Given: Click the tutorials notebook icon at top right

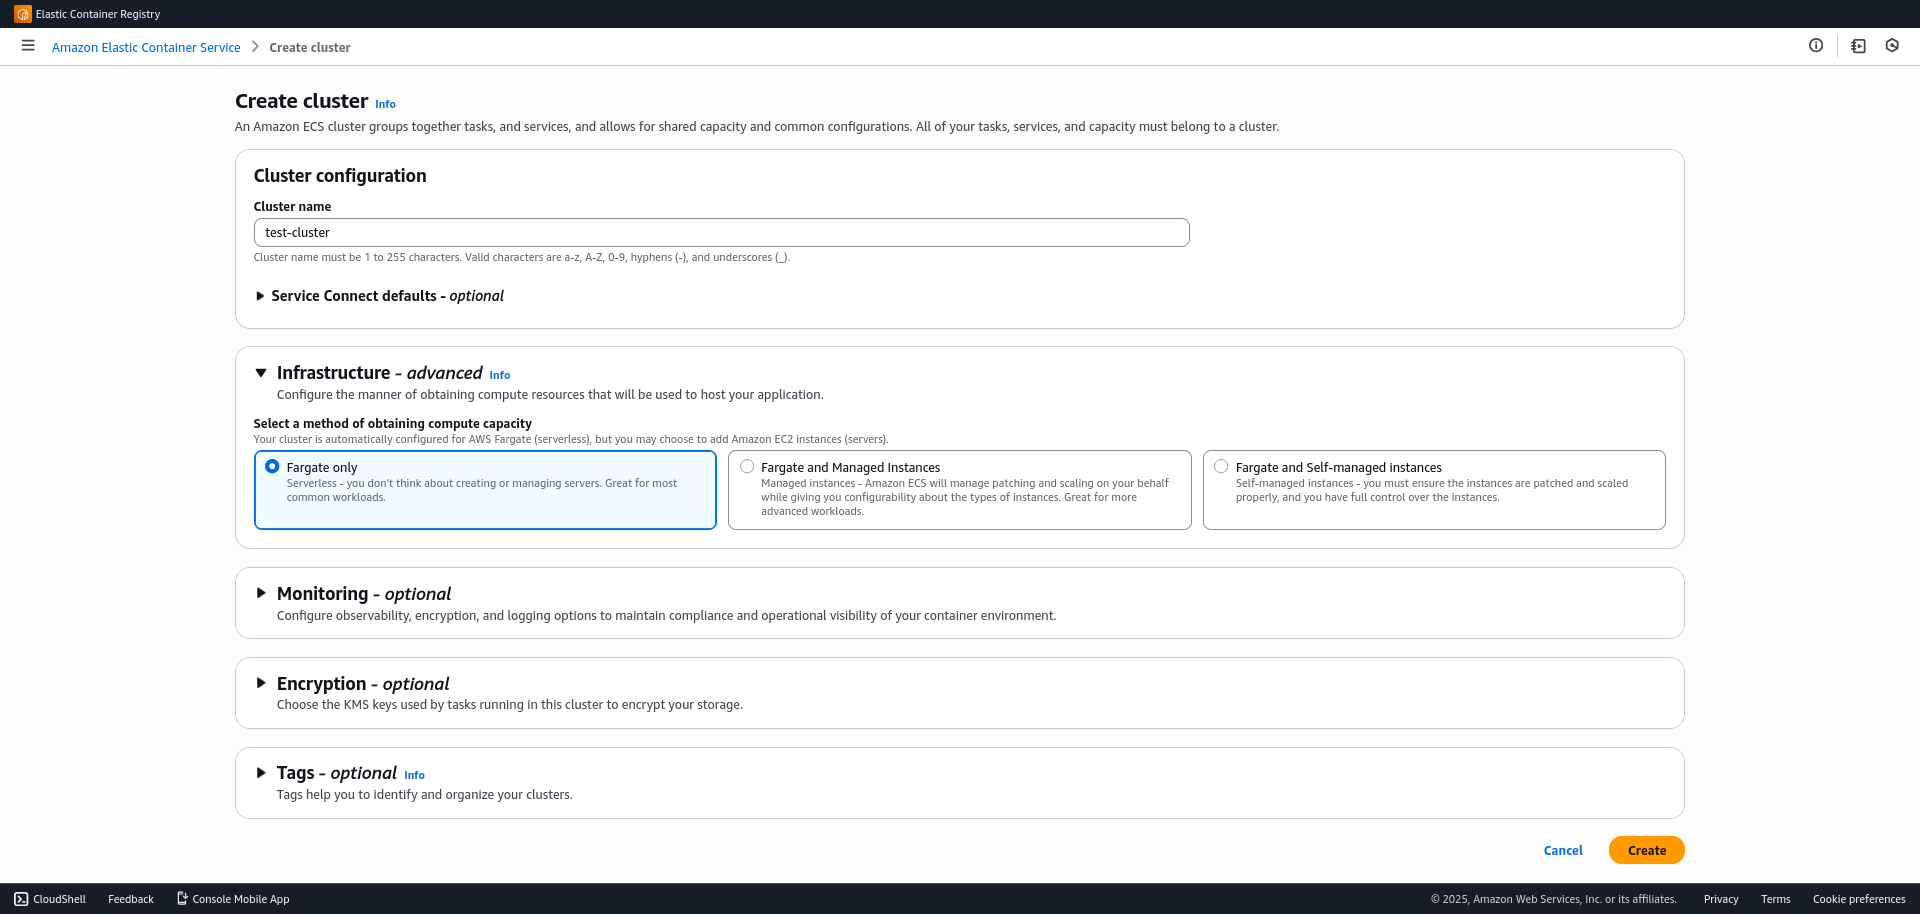Looking at the screenshot, I should click(1857, 46).
